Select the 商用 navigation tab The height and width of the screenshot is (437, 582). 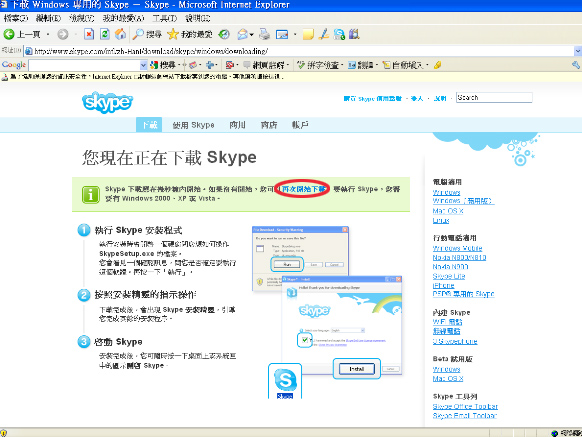click(237, 125)
